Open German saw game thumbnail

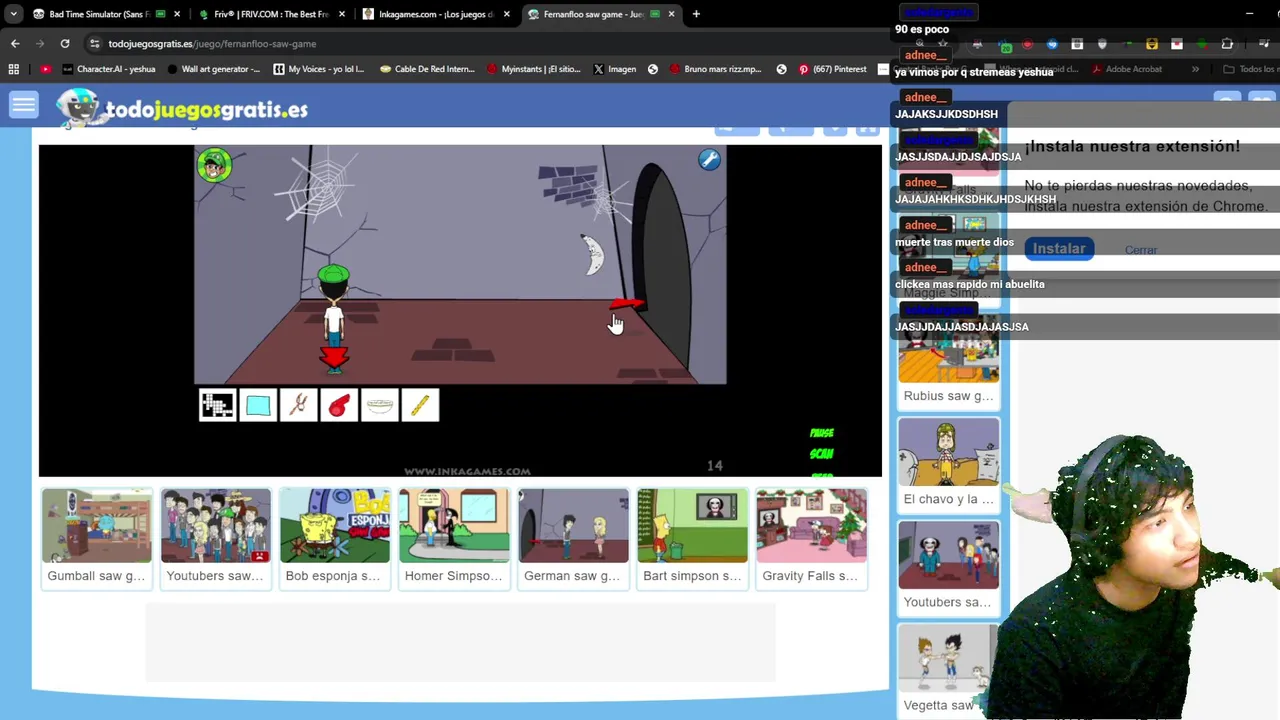pos(573,537)
